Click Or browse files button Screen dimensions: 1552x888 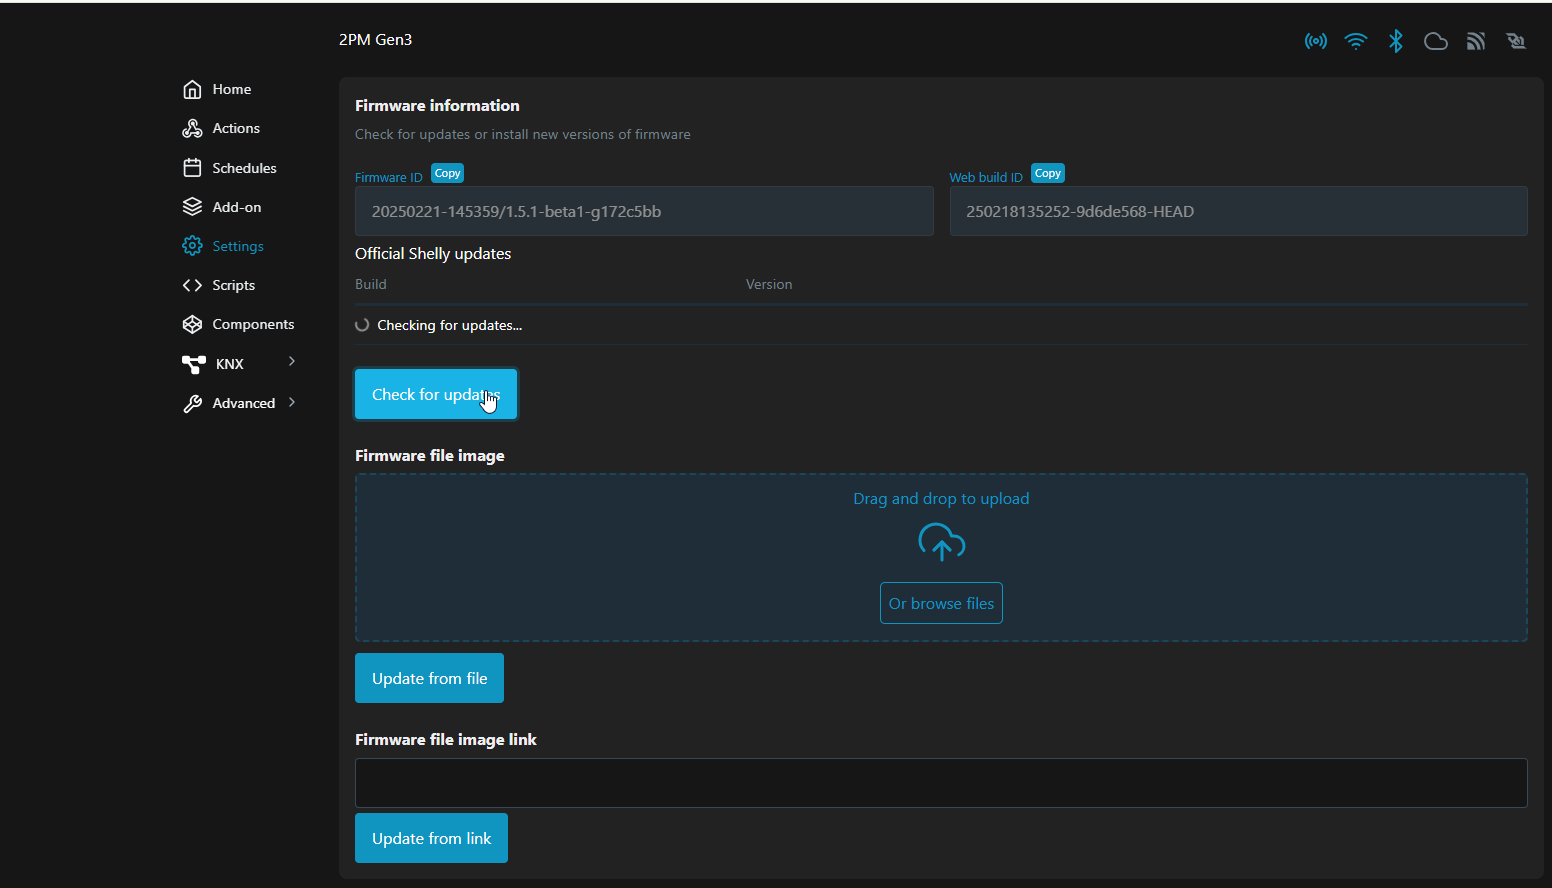941,603
